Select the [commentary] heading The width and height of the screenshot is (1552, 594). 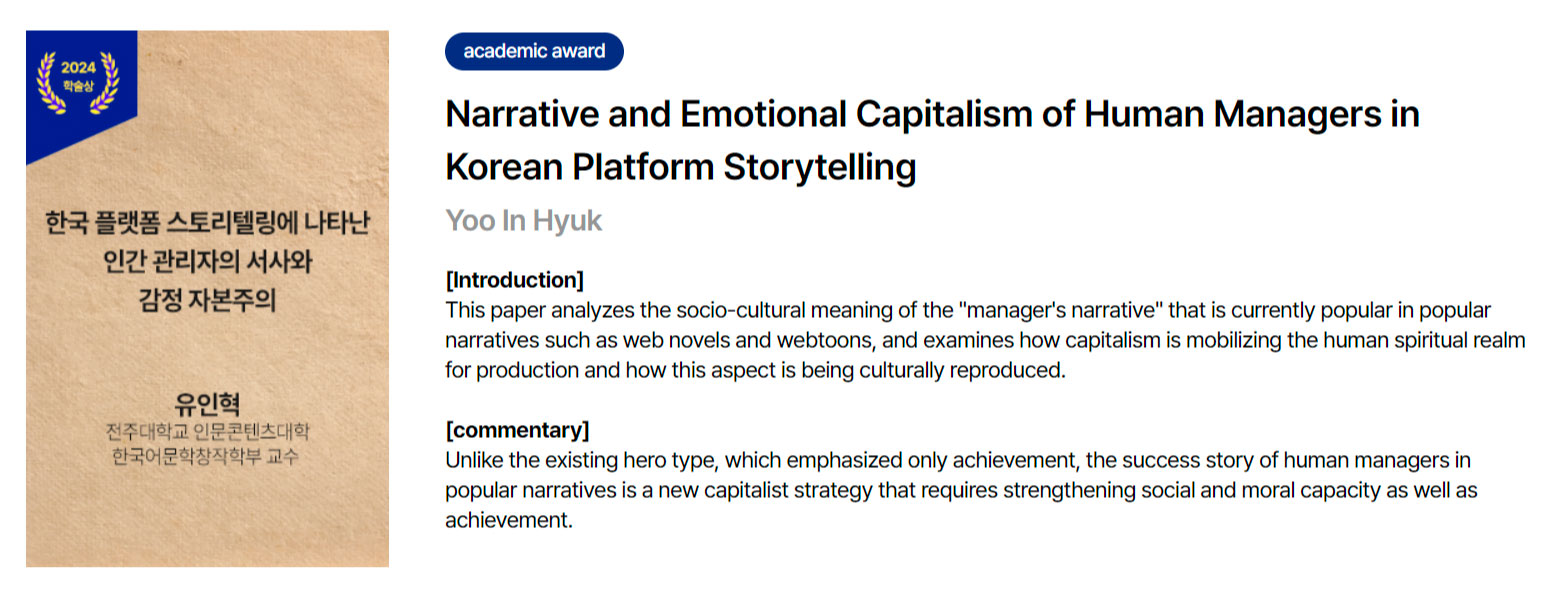click(517, 430)
